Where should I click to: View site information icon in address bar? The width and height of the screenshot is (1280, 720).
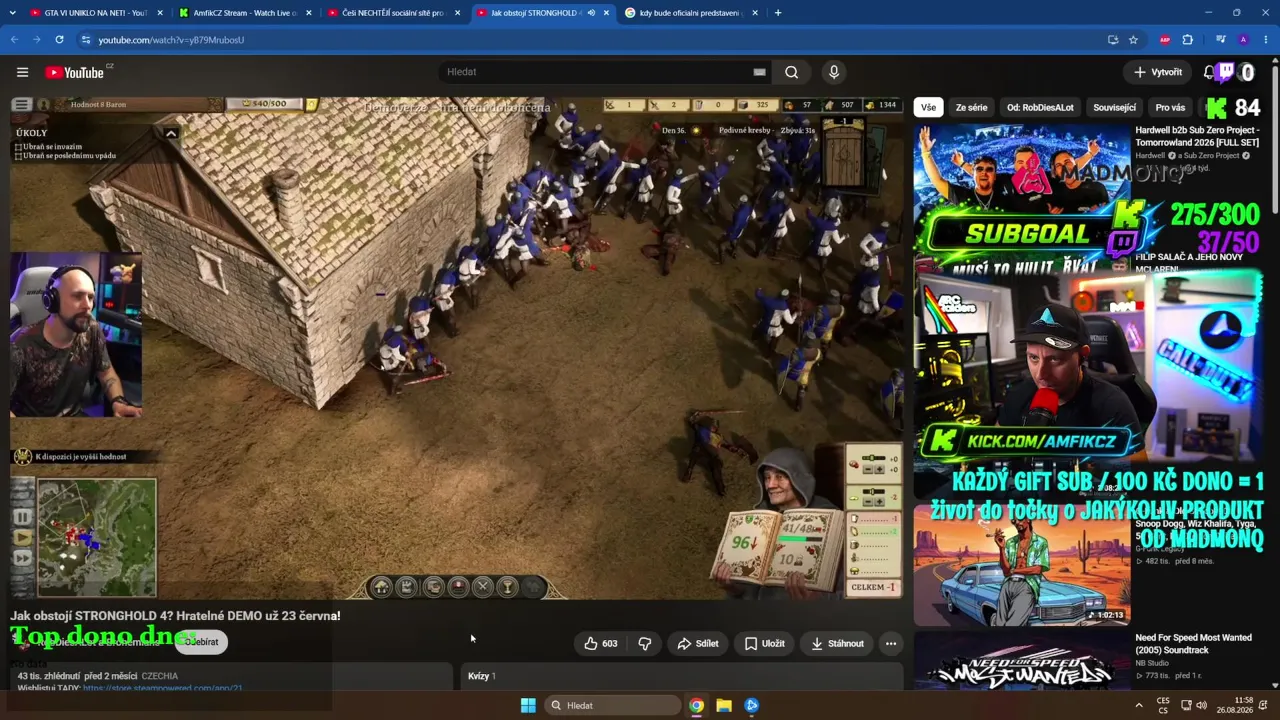86,40
